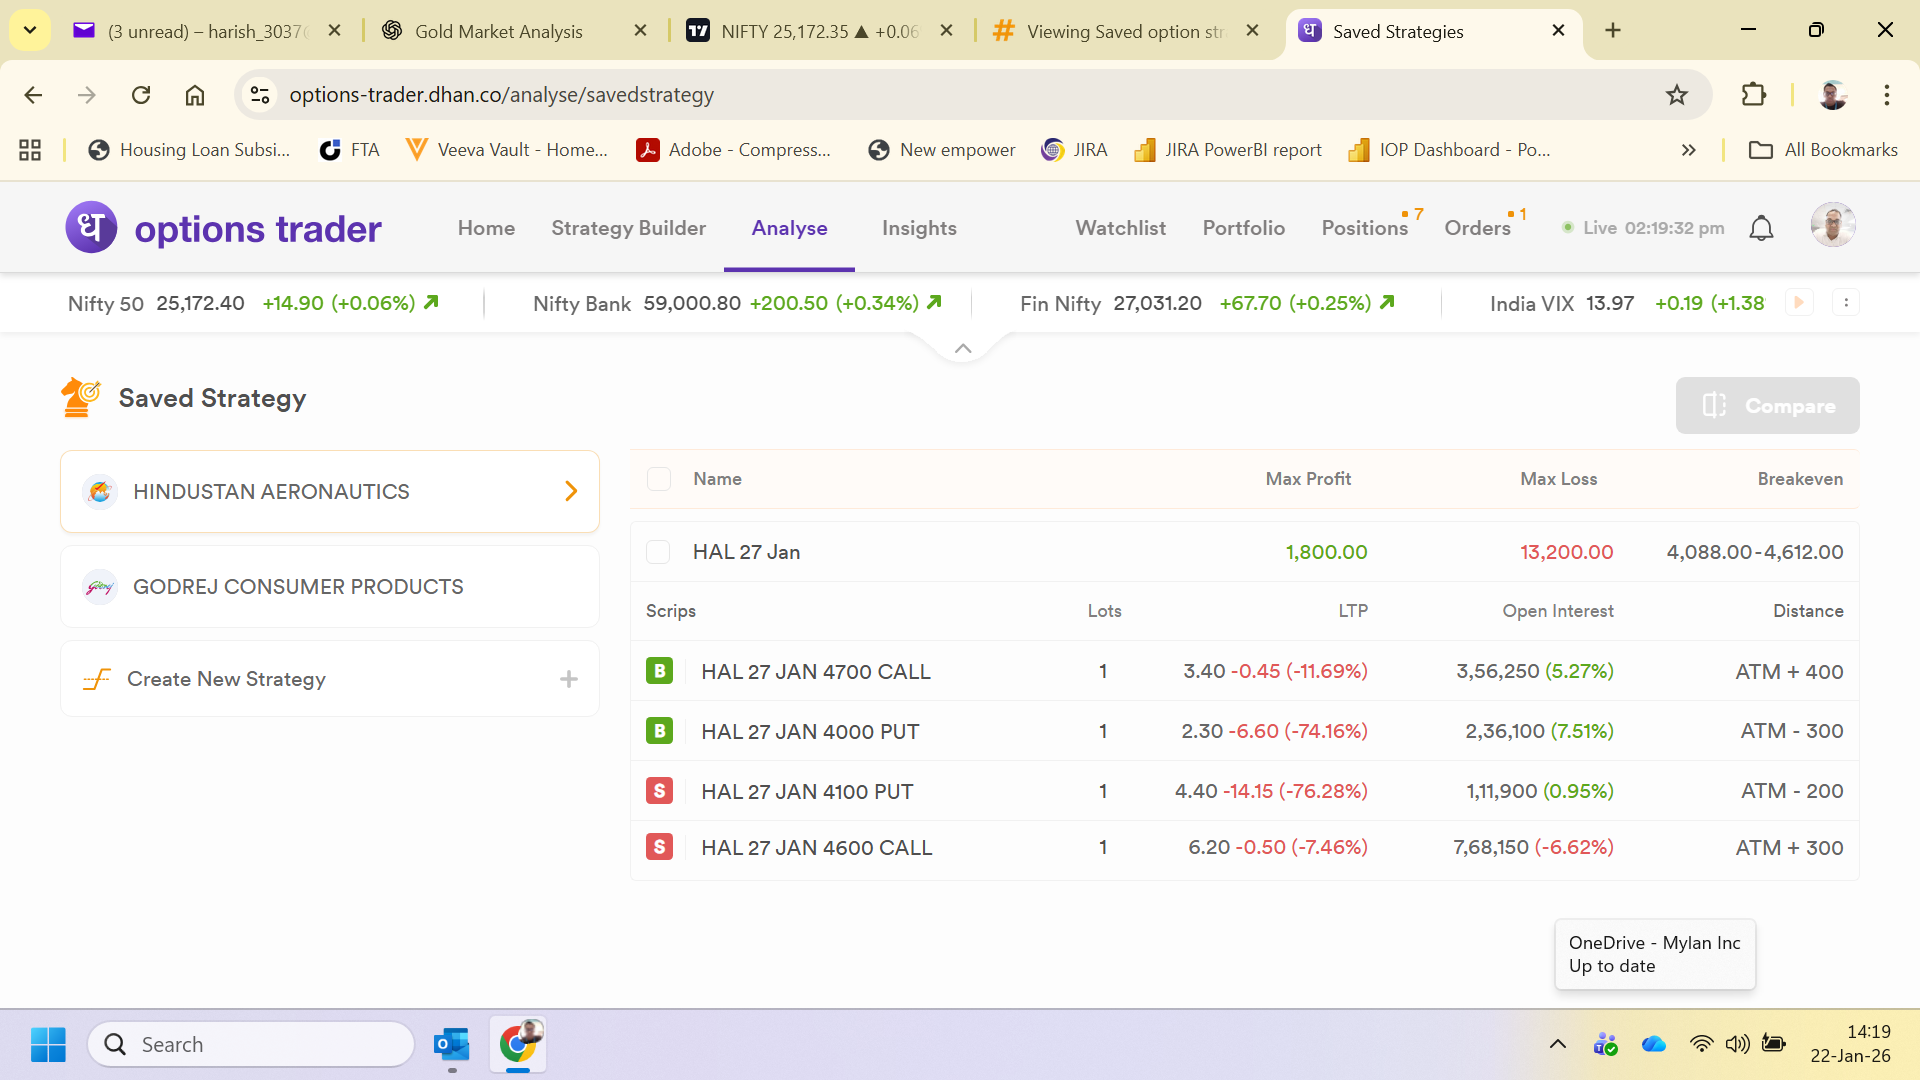Click the ticker scroll-right arrow icon
This screenshot has width=1920, height=1080.
coord(1799,302)
